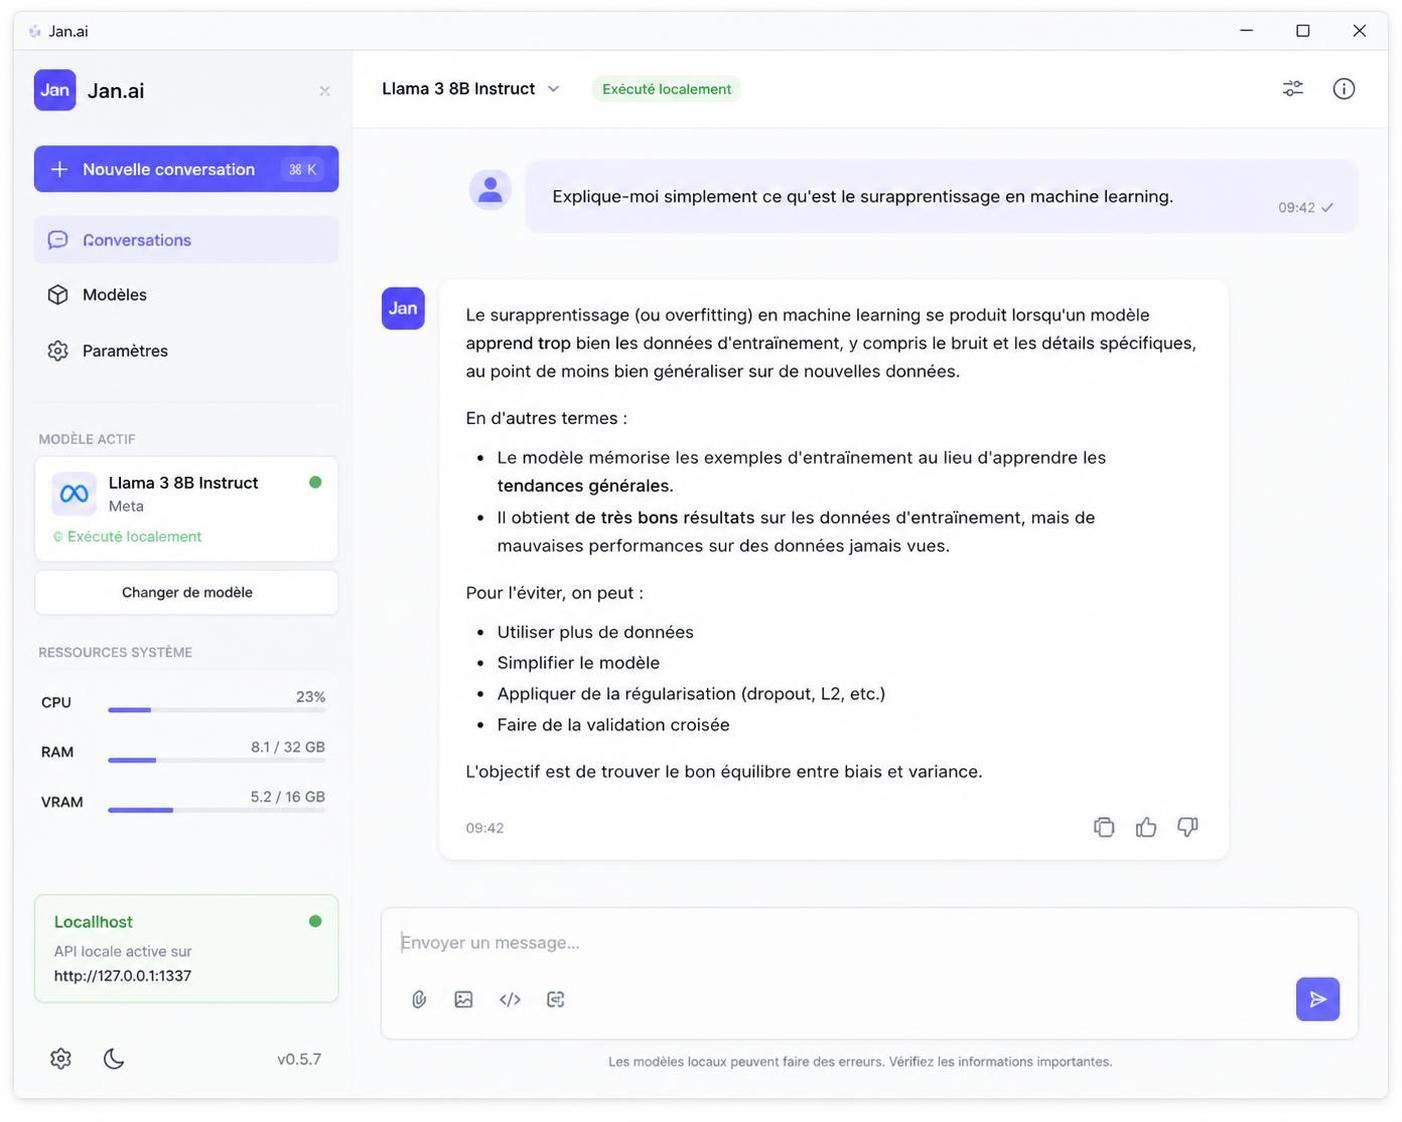
Task: Click the Exécuté localement badge in the header
Action: tap(666, 89)
